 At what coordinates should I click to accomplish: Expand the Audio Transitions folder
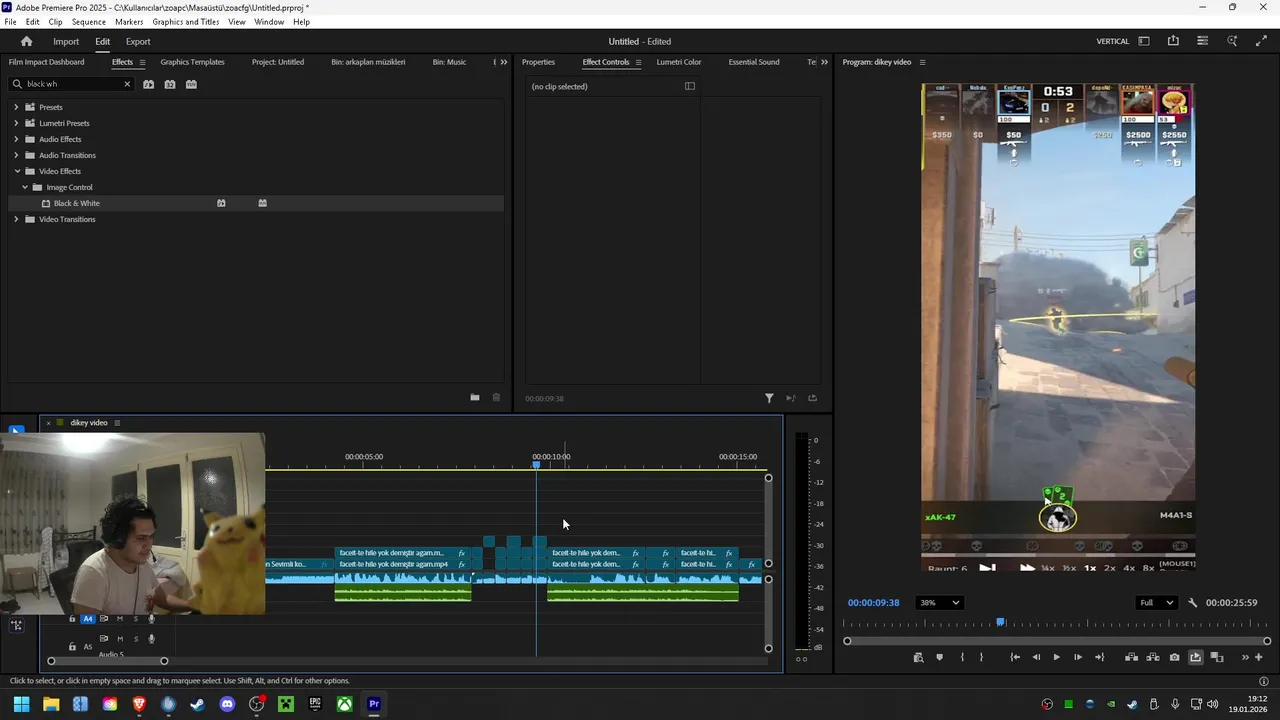click(x=16, y=155)
